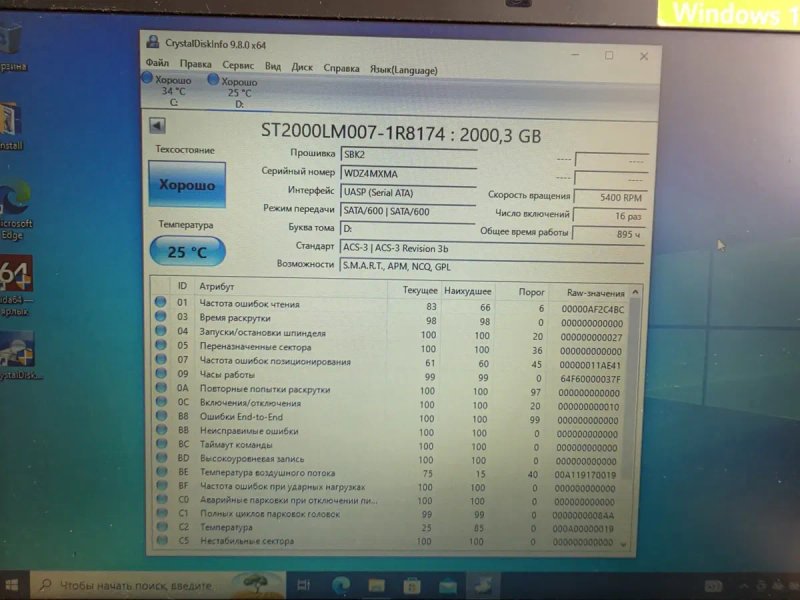Open Mail app from the taskbar
The image size is (800, 600).
point(447,586)
